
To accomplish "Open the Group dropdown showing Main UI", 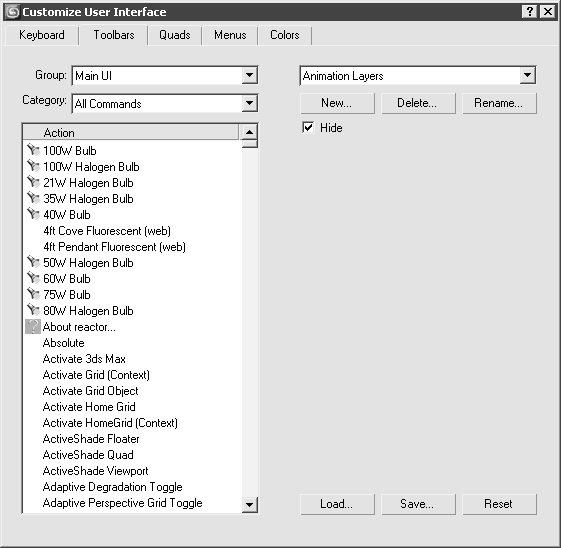I will pyautogui.click(x=249, y=75).
